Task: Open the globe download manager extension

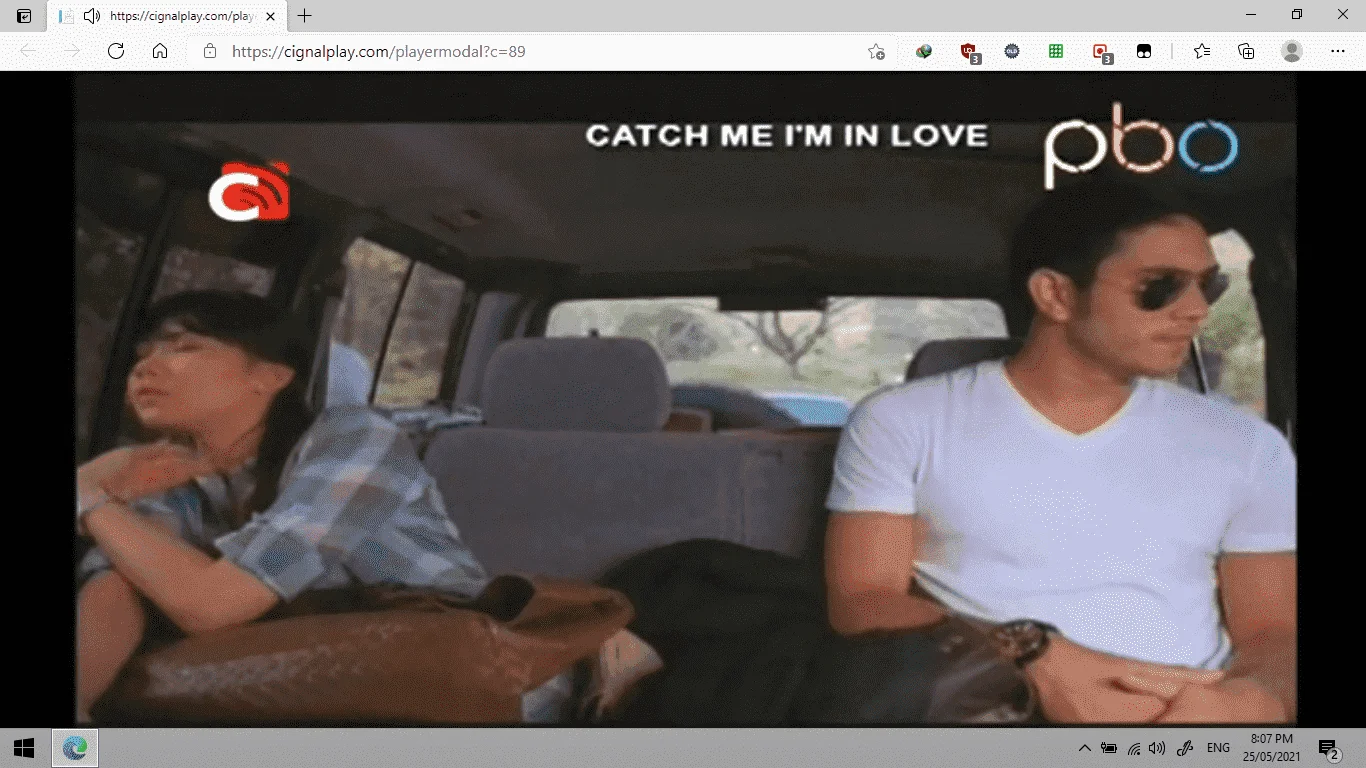Action: point(924,51)
